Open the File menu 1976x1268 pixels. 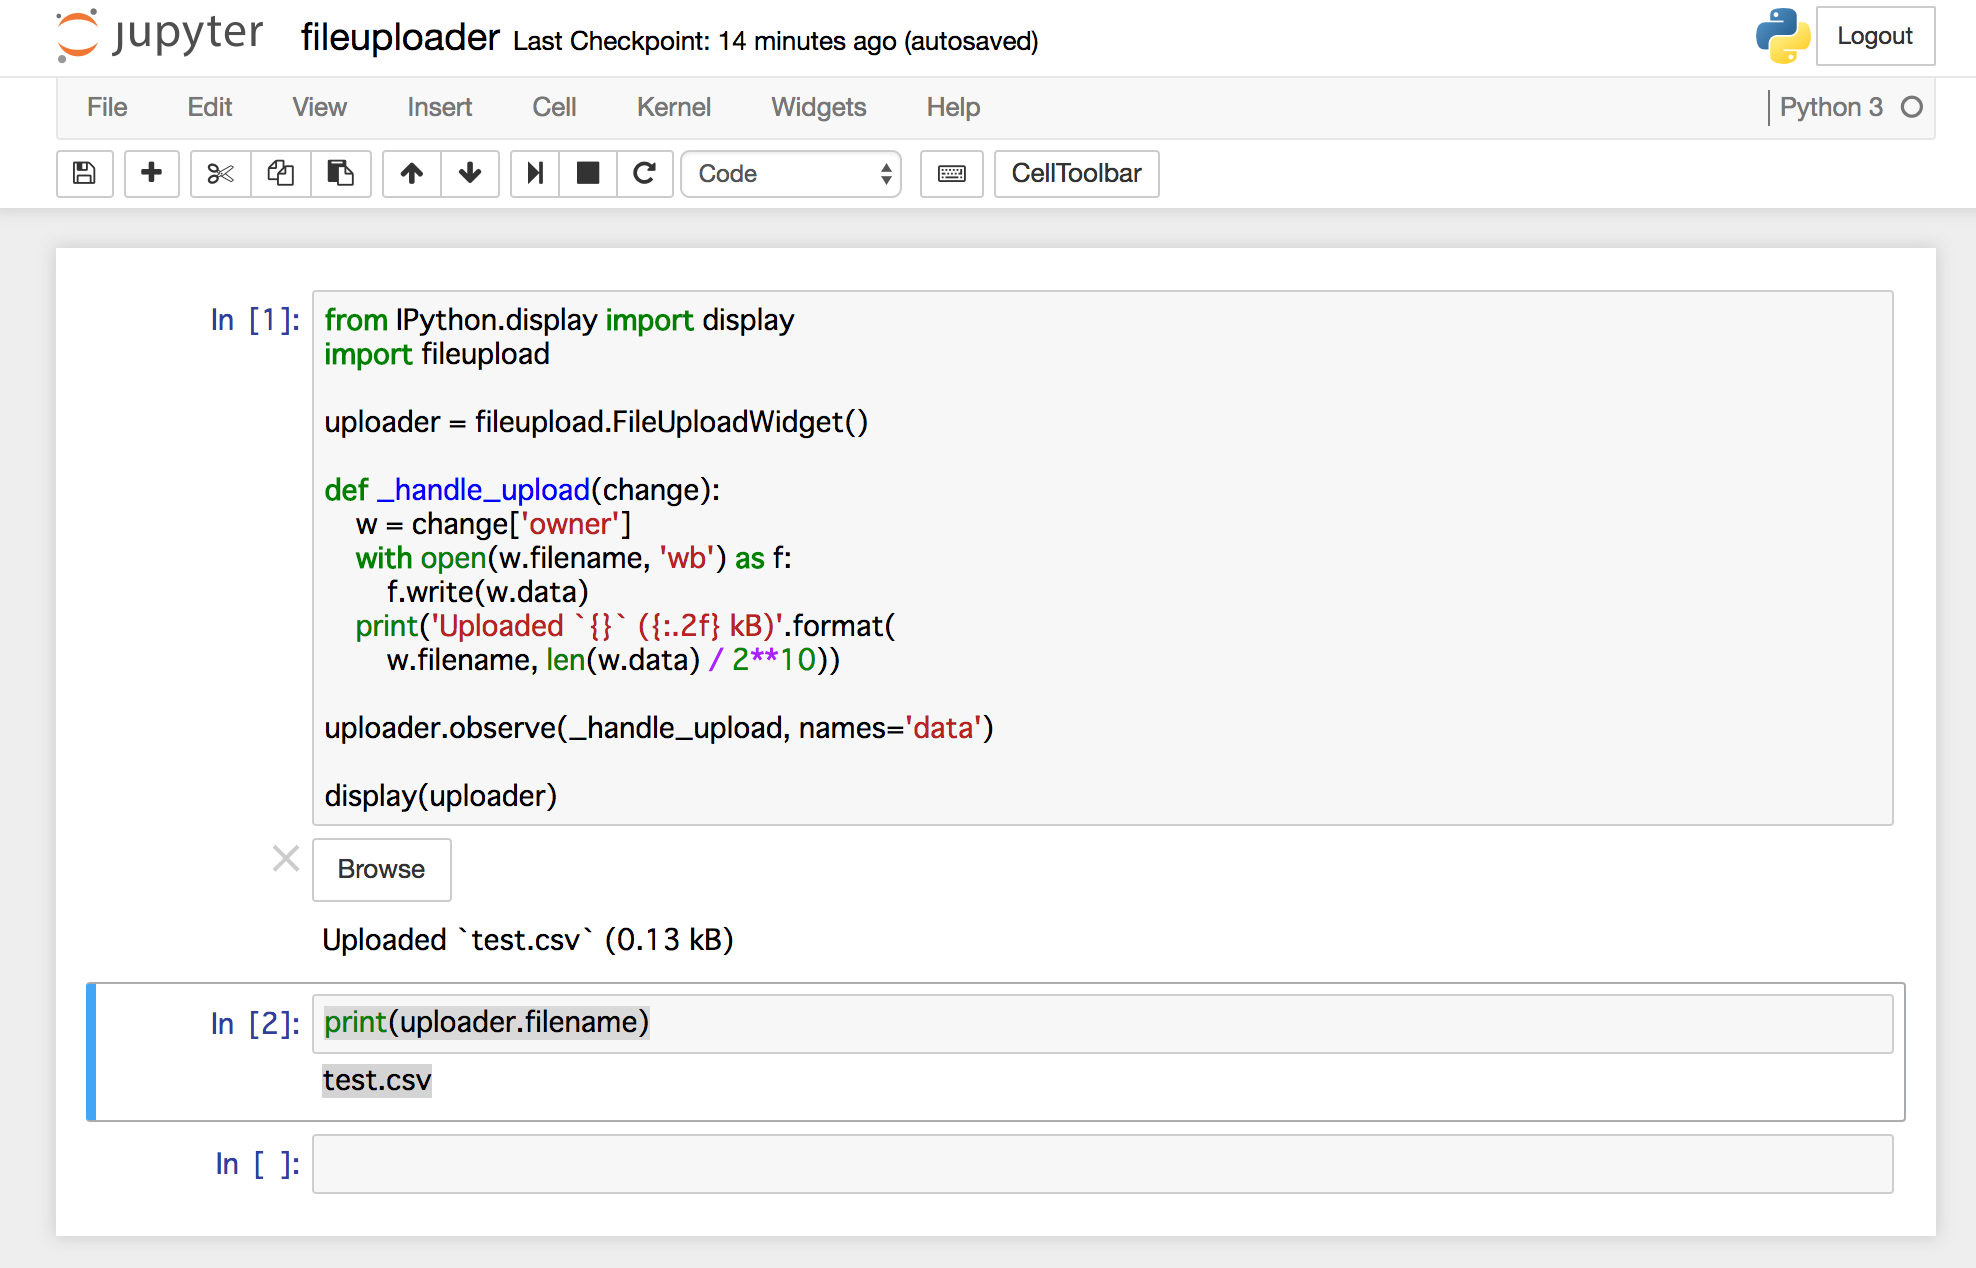107,107
